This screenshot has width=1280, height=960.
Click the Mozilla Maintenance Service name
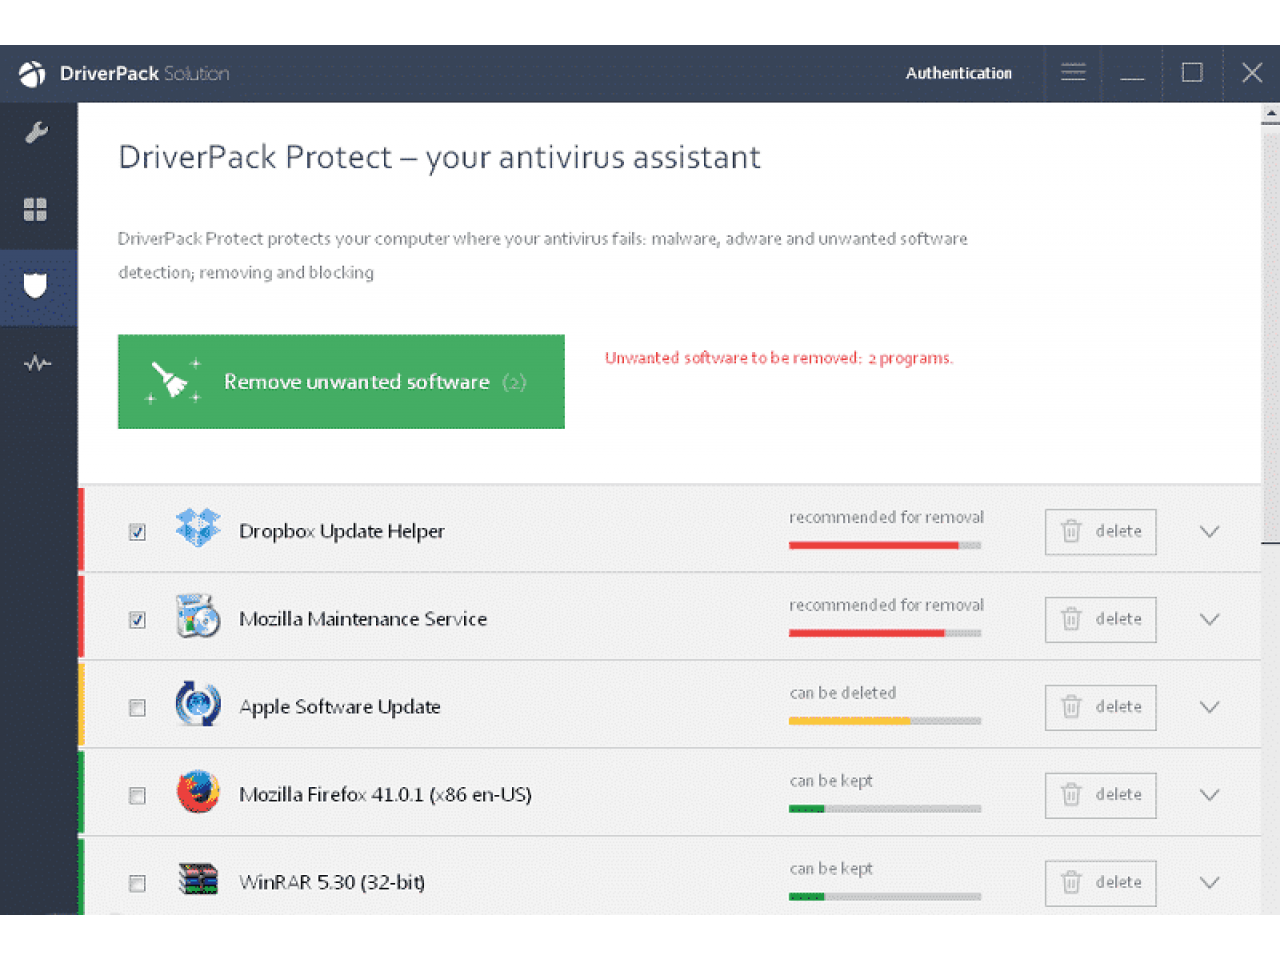click(363, 619)
